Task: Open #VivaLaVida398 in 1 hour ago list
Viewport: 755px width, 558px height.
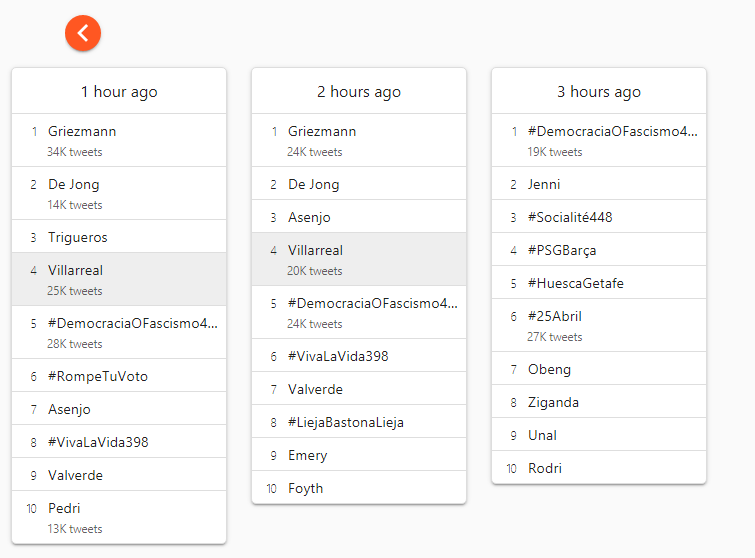Action: [x=98, y=442]
